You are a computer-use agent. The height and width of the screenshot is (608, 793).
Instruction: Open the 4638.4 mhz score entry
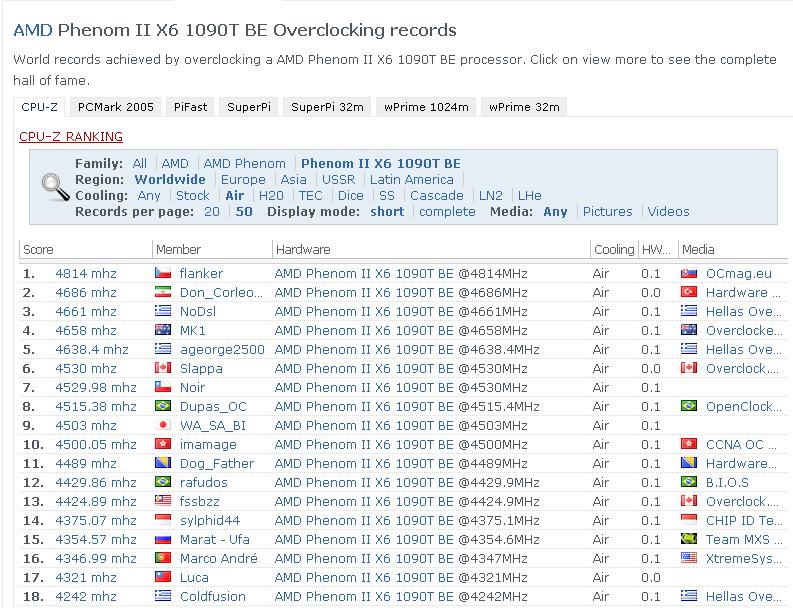92,350
